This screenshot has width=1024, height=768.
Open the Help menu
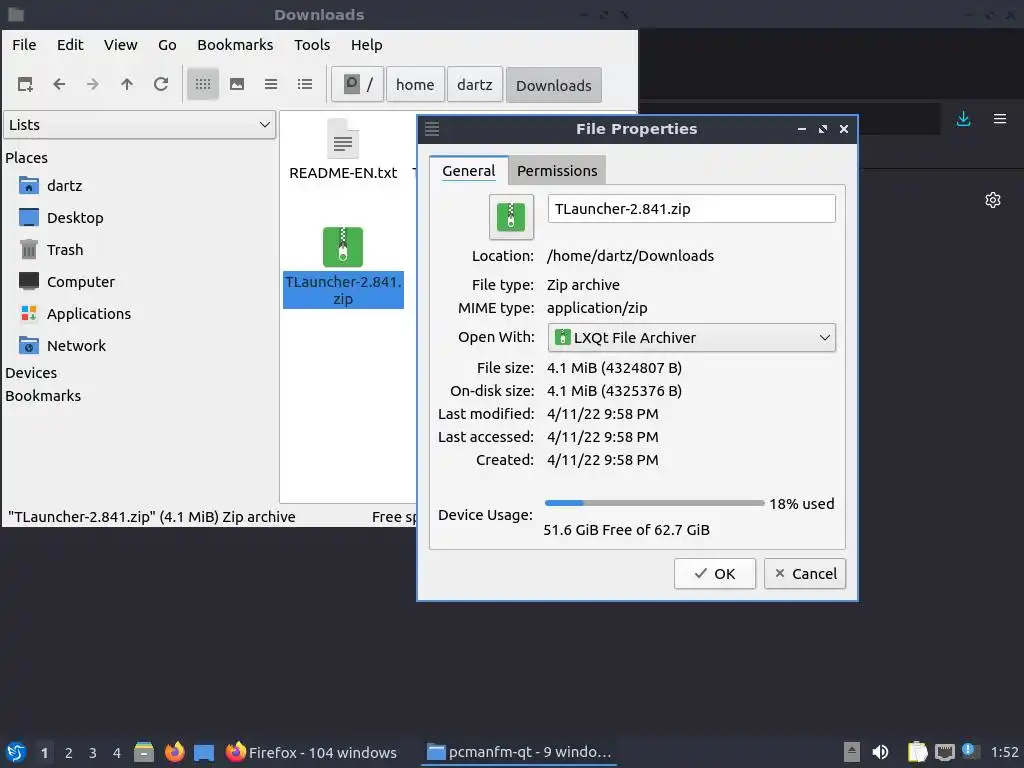[366, 45]
